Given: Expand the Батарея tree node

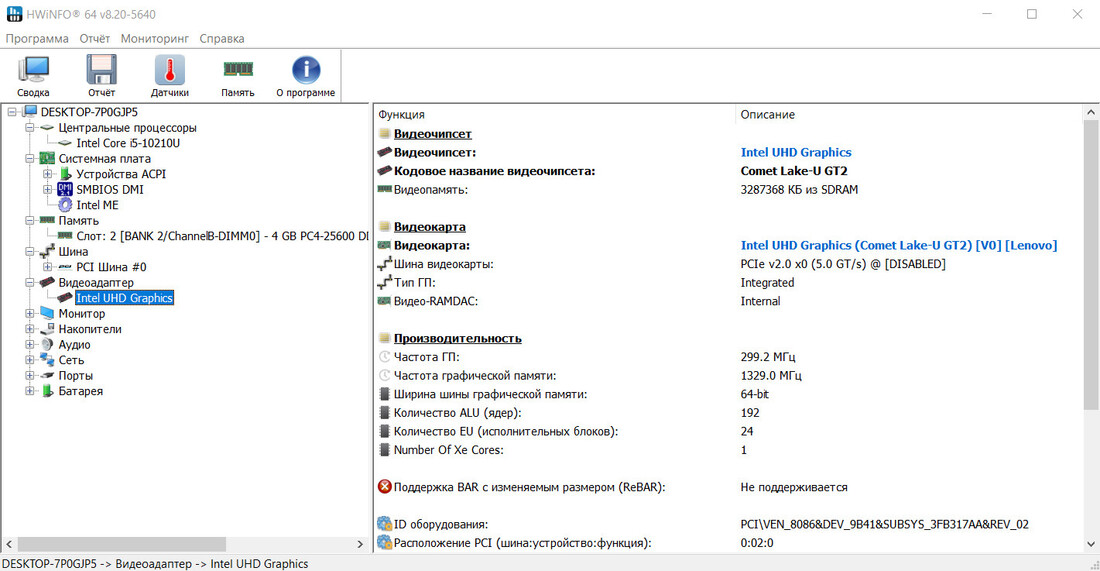Looking at the screenshot, I should point(29,391).
